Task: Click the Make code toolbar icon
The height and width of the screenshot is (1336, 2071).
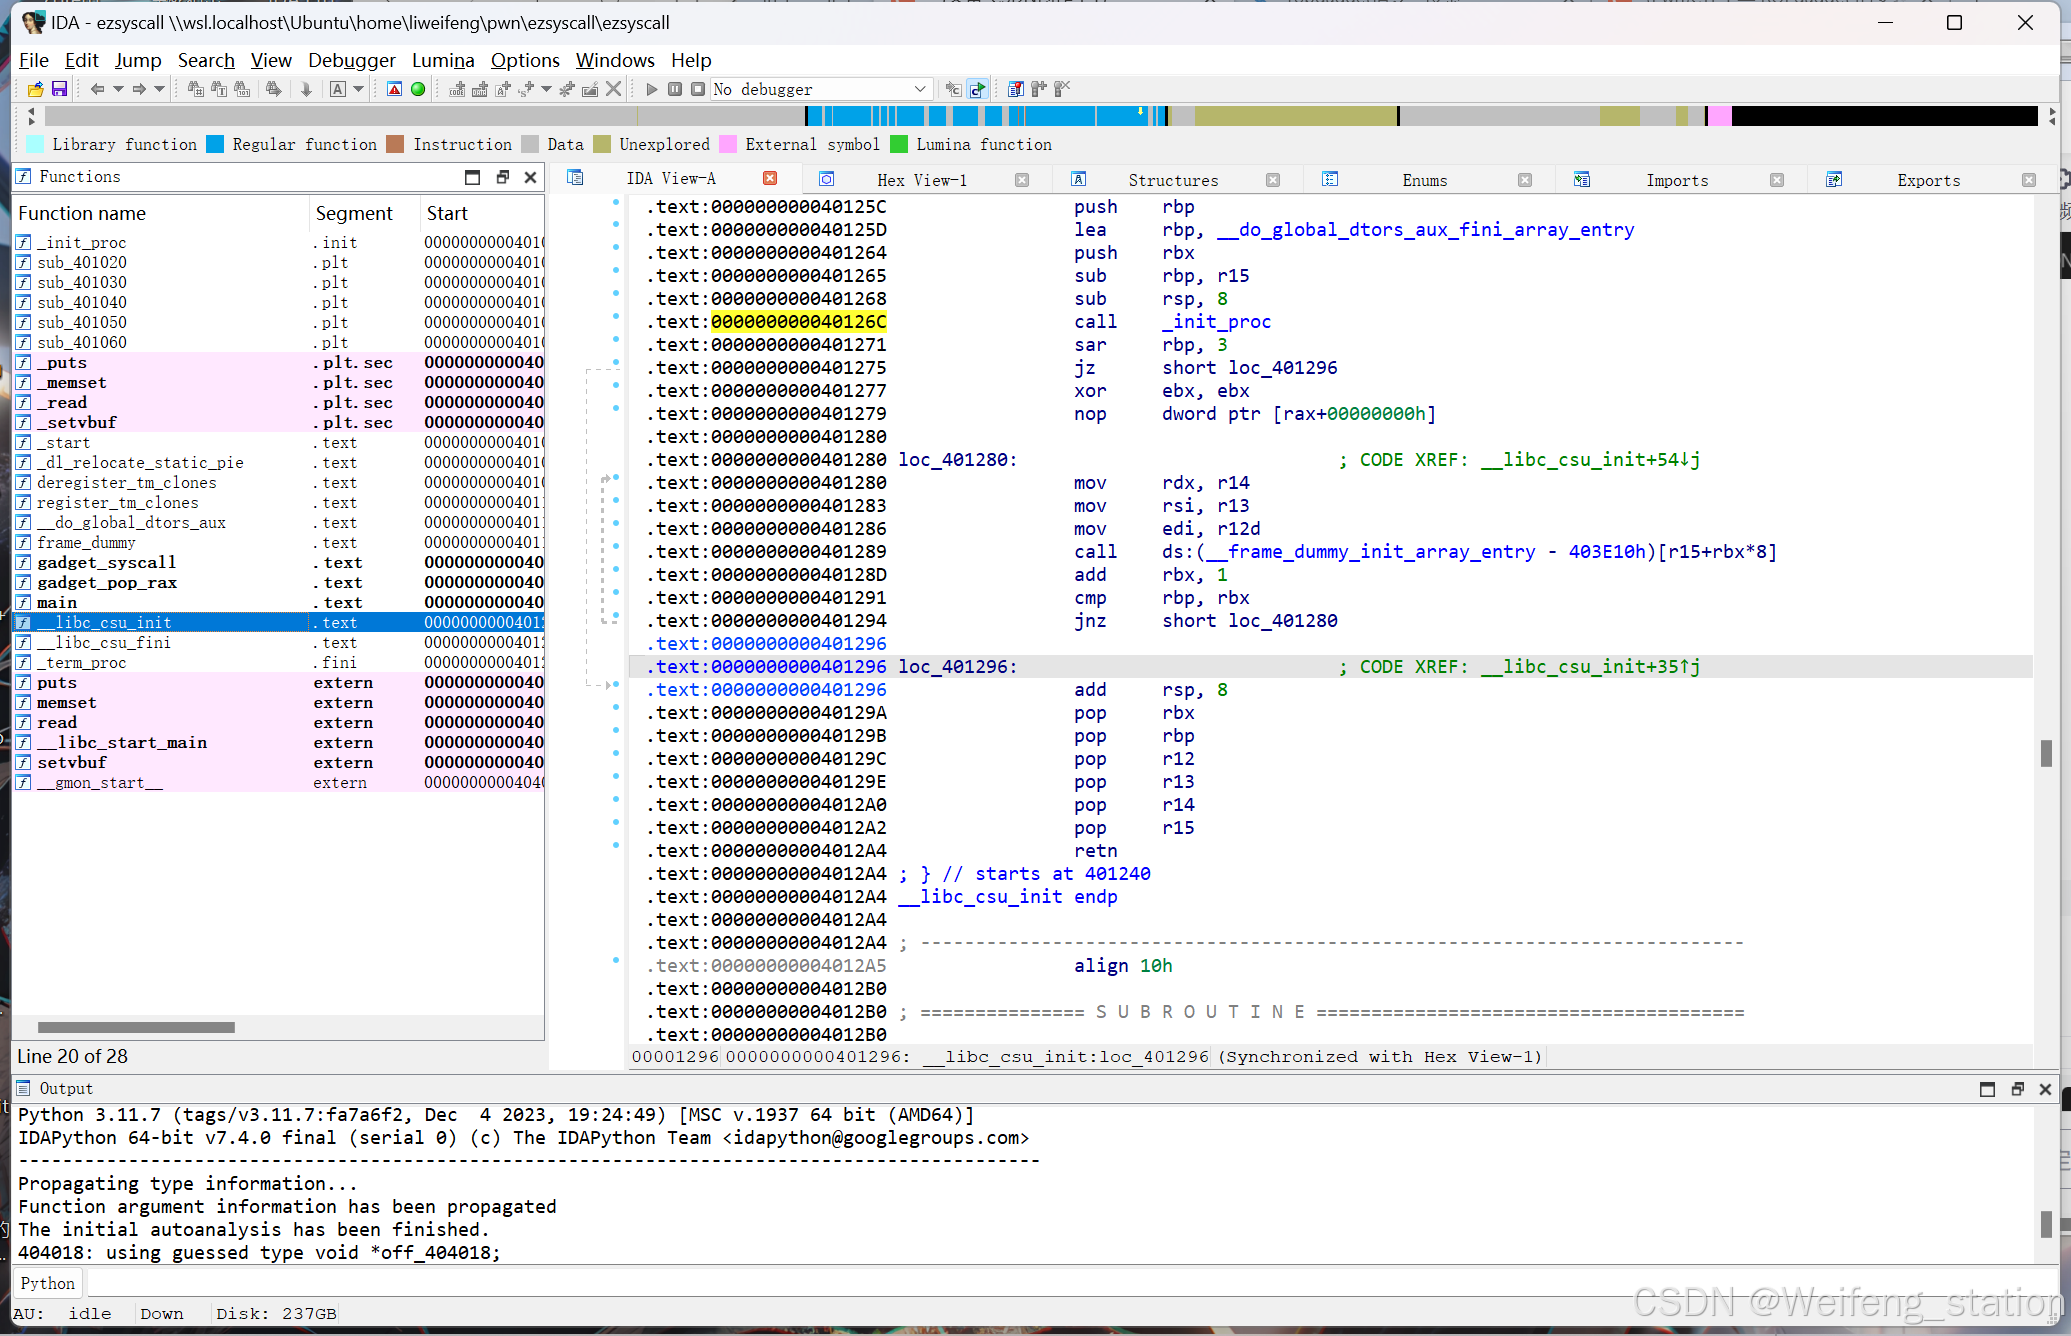Action: tap(456, 89)
